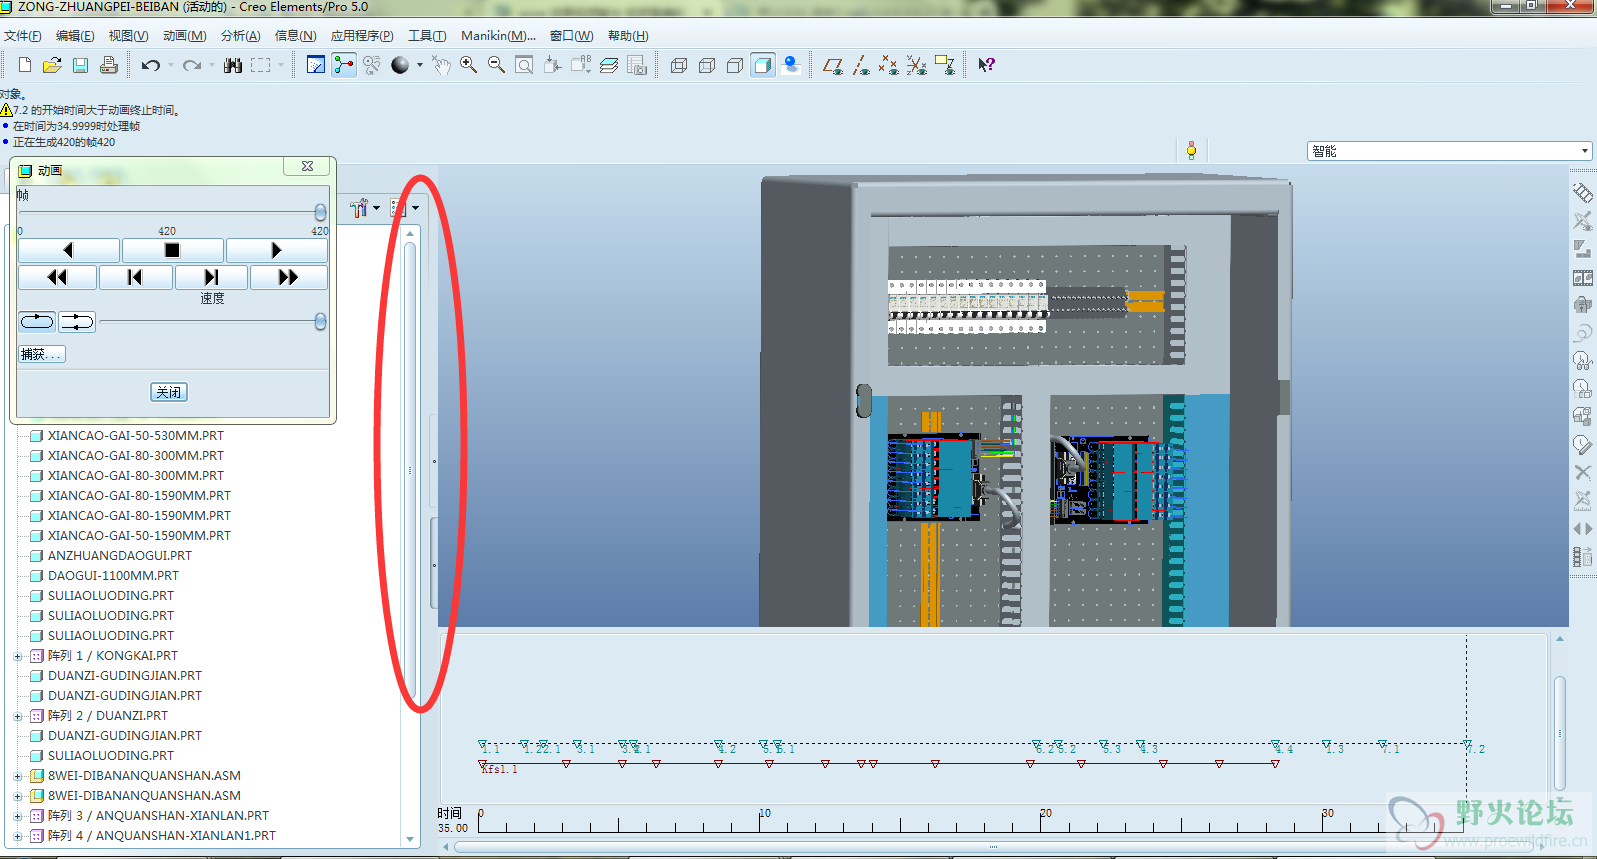The image size is (1597, 859).
Task: Open the 应用程序(P) menu
Action: point(362,36)
